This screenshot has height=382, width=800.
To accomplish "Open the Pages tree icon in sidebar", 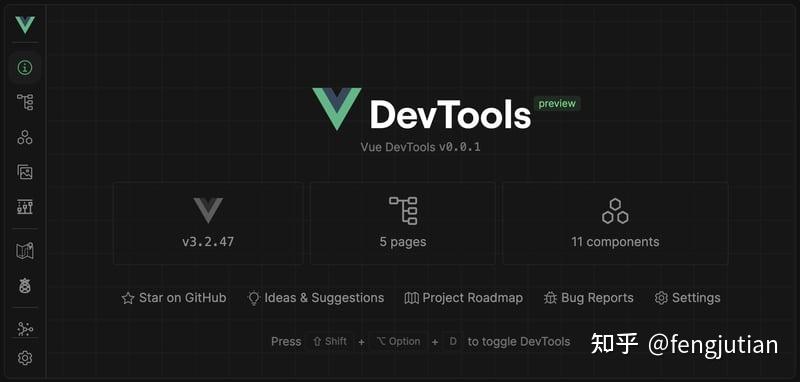I will [24, 102].
